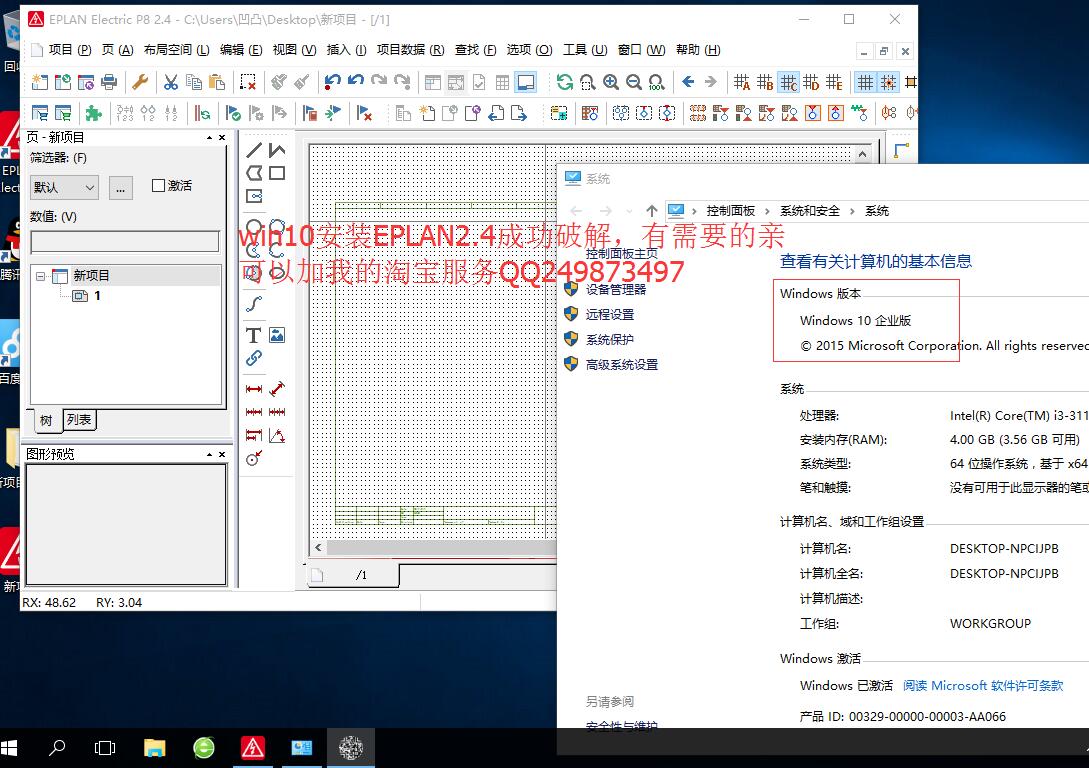Go to previous page with blue back arrow
The width and height of the screenshot is (1089, 768).
coord(688,83)
